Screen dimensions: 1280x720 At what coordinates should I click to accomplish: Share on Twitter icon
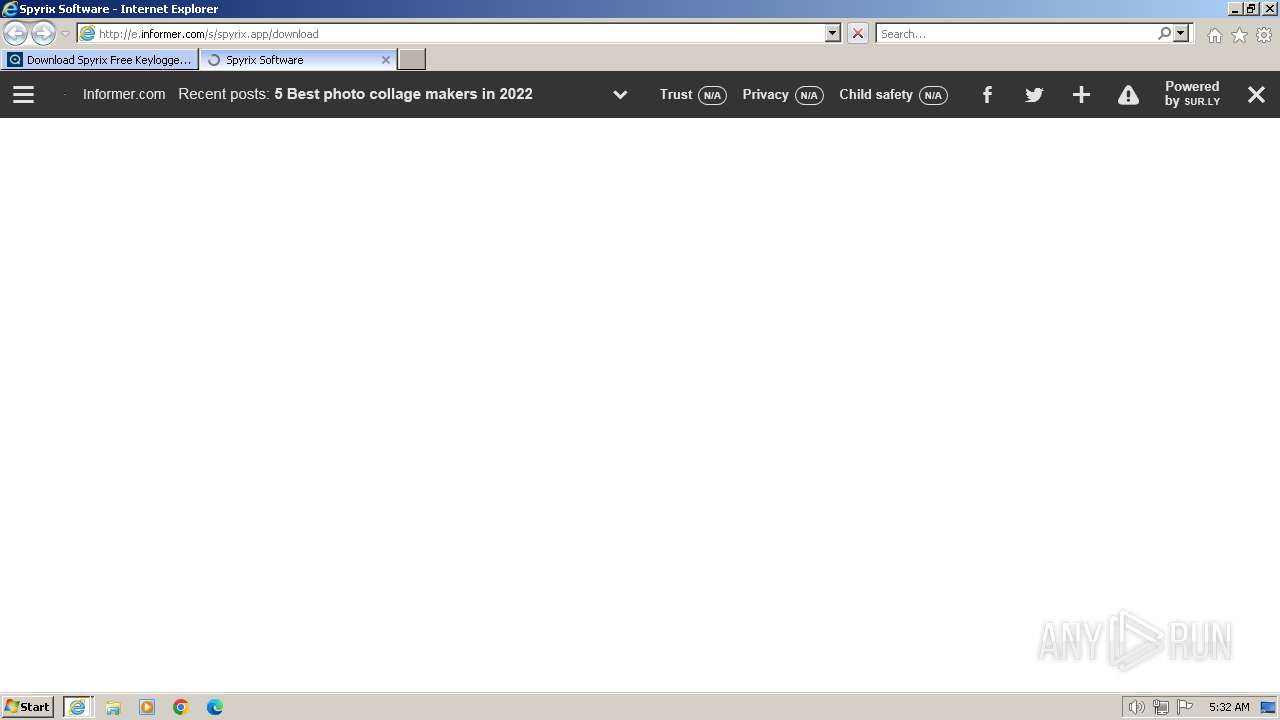pyautogui.click(x=1034, y=95)
